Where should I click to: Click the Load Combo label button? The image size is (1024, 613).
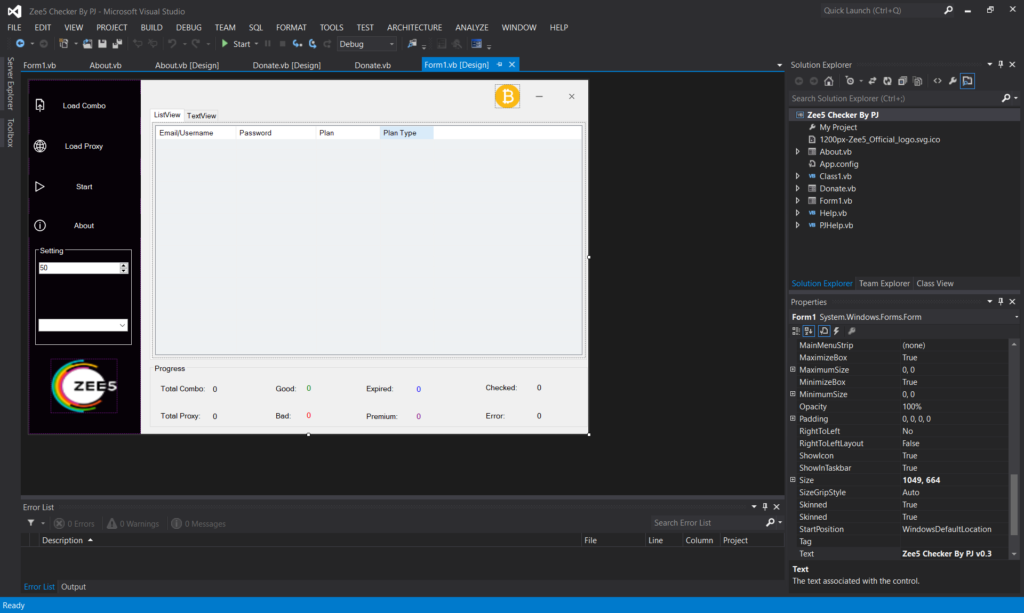[x=84, y=106]
